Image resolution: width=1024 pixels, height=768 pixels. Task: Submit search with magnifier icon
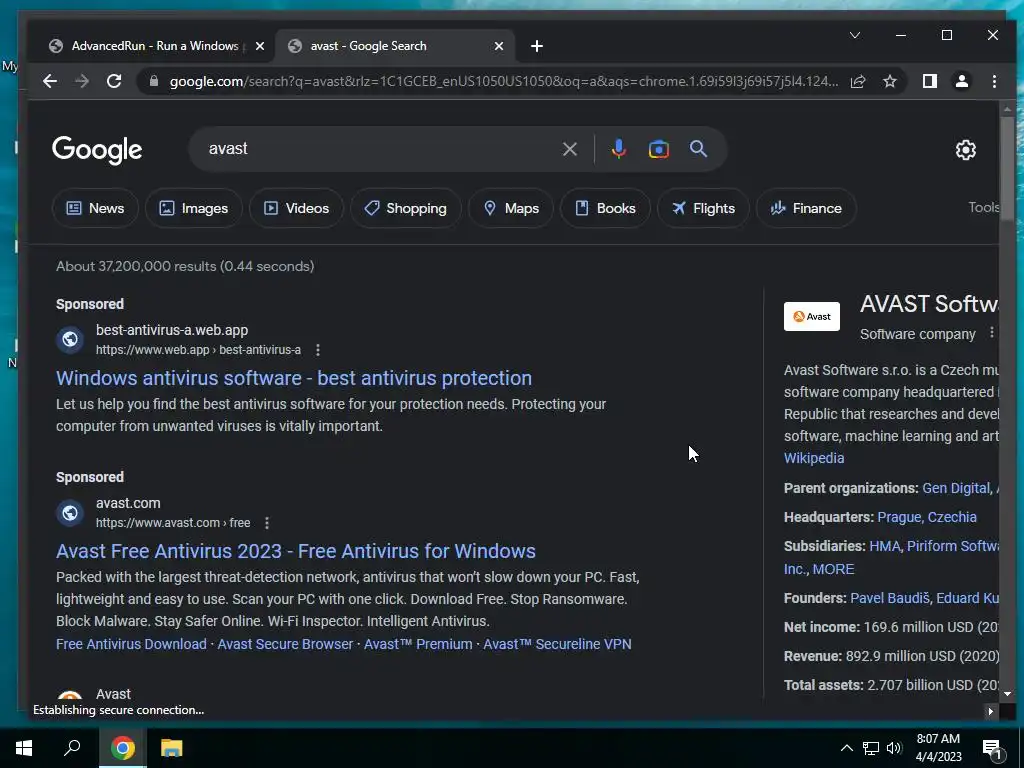(699, 149)
